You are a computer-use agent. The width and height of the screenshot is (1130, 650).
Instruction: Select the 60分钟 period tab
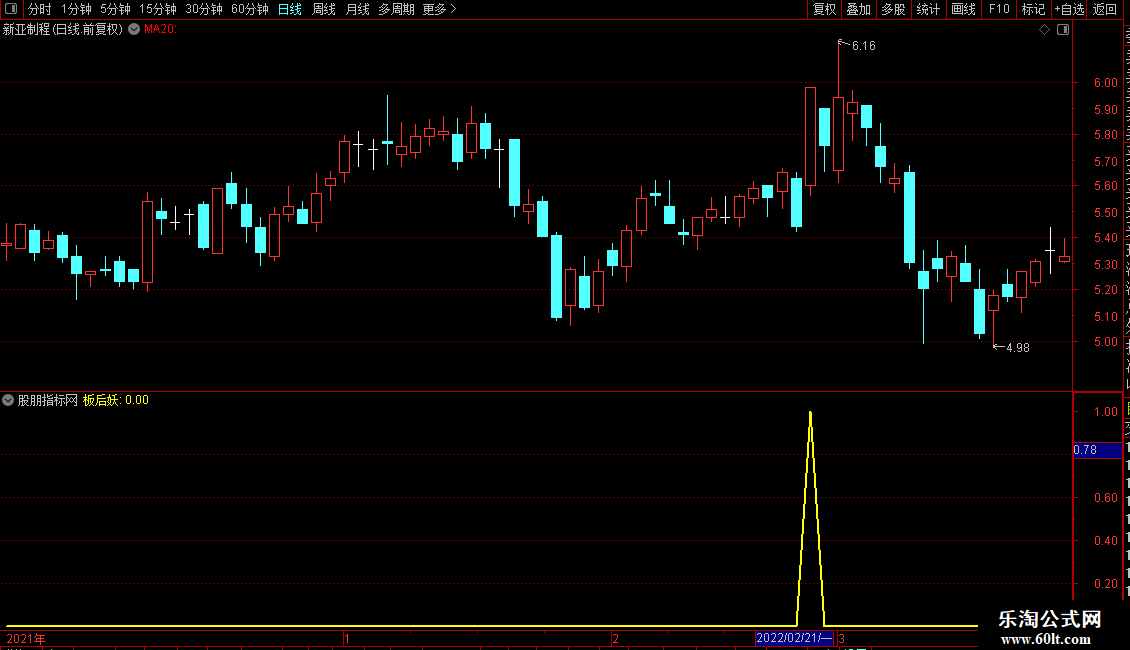coord(250,9)
